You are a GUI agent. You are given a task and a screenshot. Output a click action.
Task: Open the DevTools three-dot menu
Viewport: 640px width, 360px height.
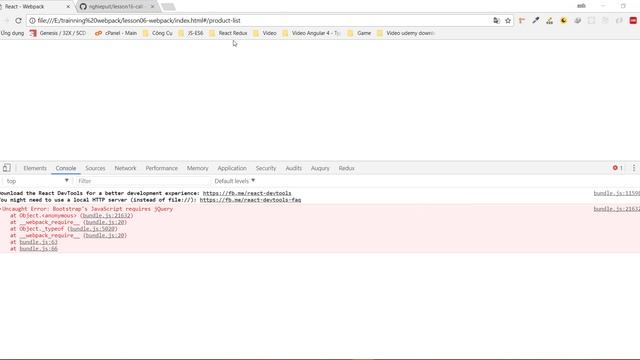pos(634,168)
